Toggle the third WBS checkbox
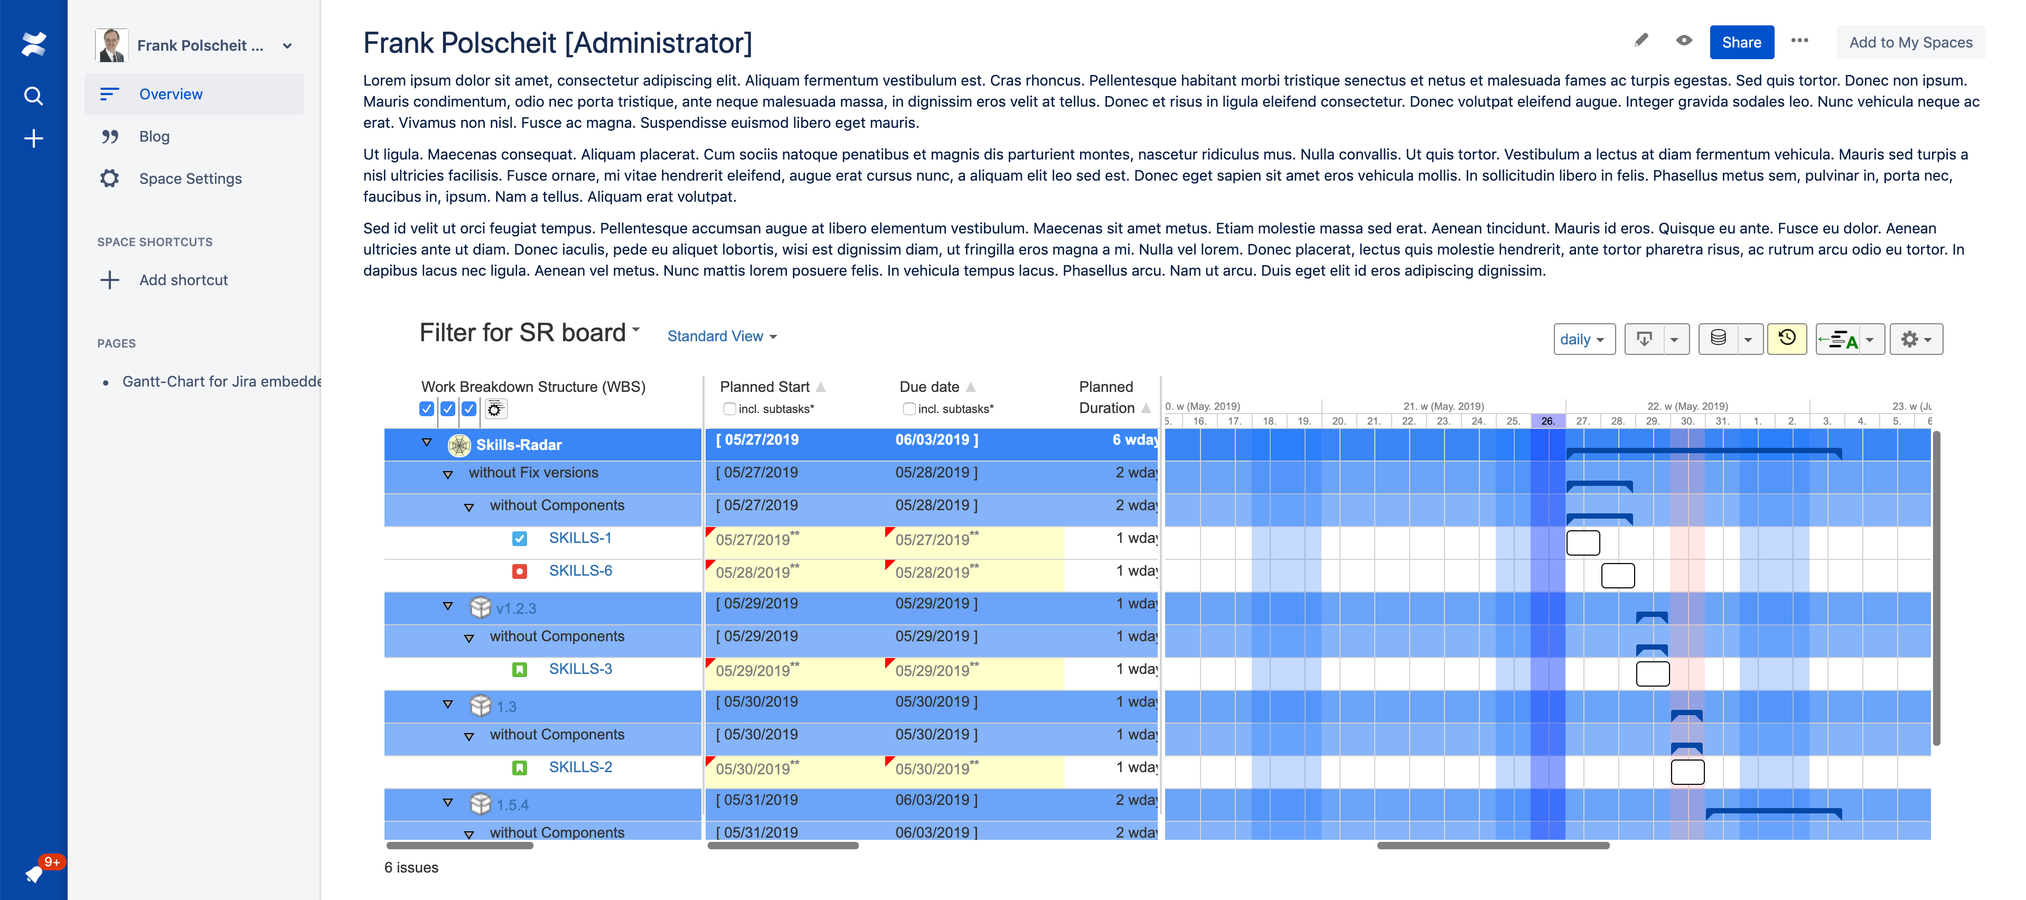This screenshot has width=2026, height=900. [469, 409]
